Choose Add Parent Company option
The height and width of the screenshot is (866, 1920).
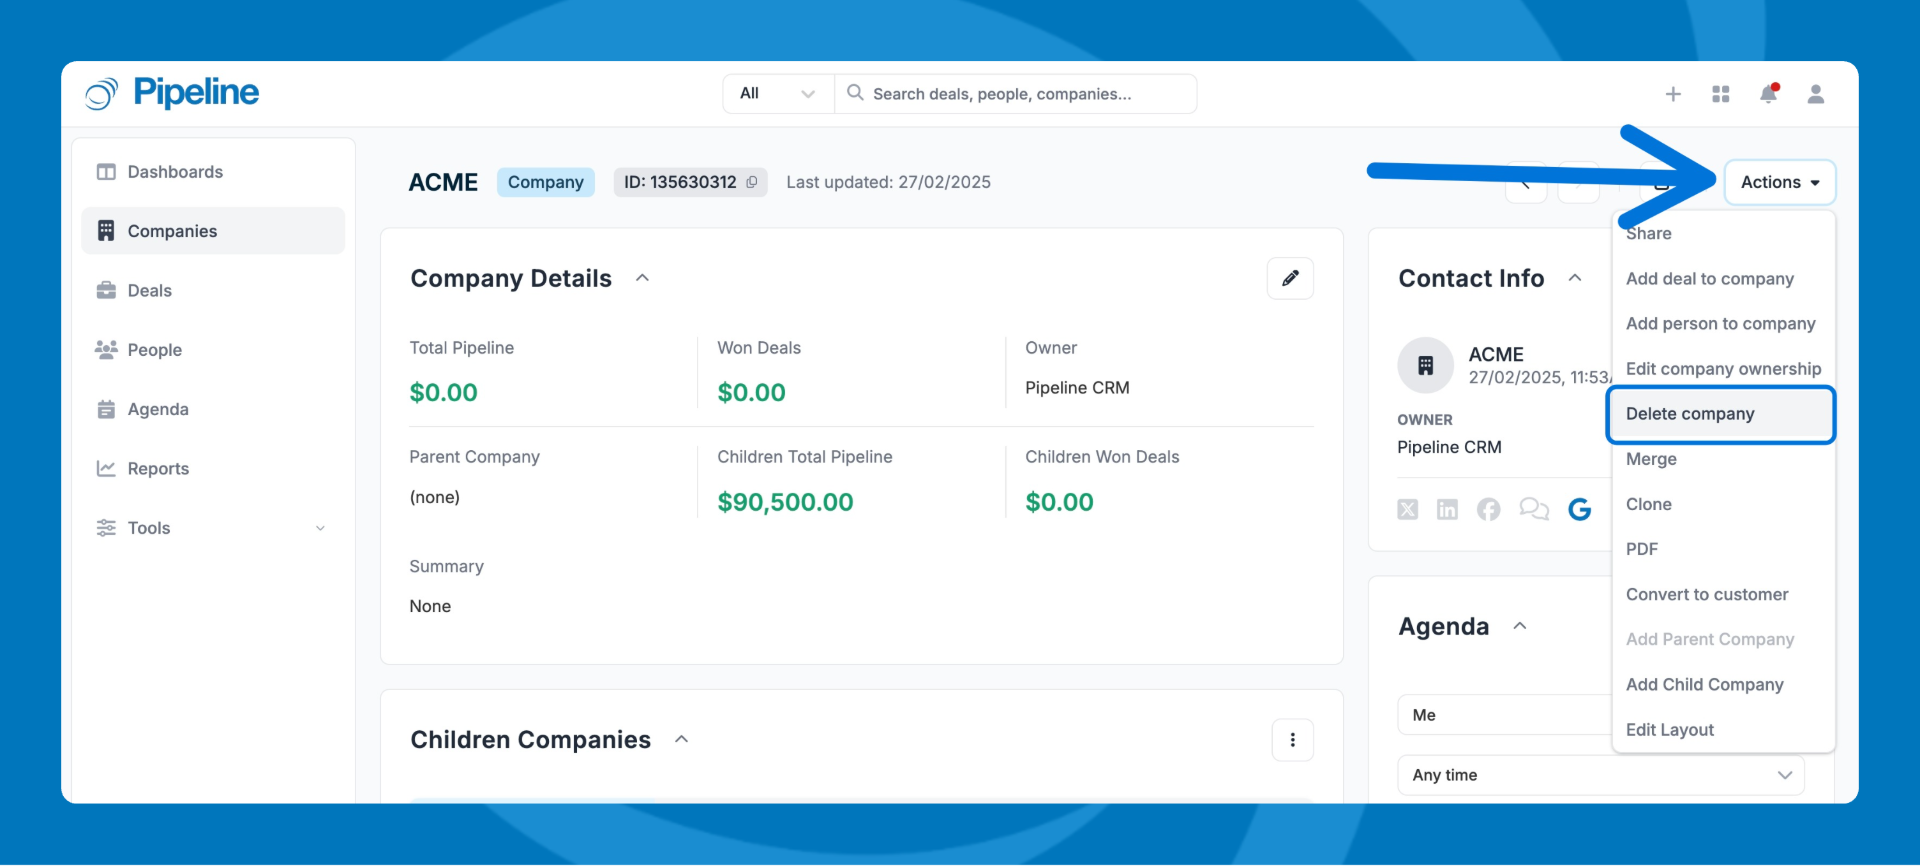coord(1724,639)
